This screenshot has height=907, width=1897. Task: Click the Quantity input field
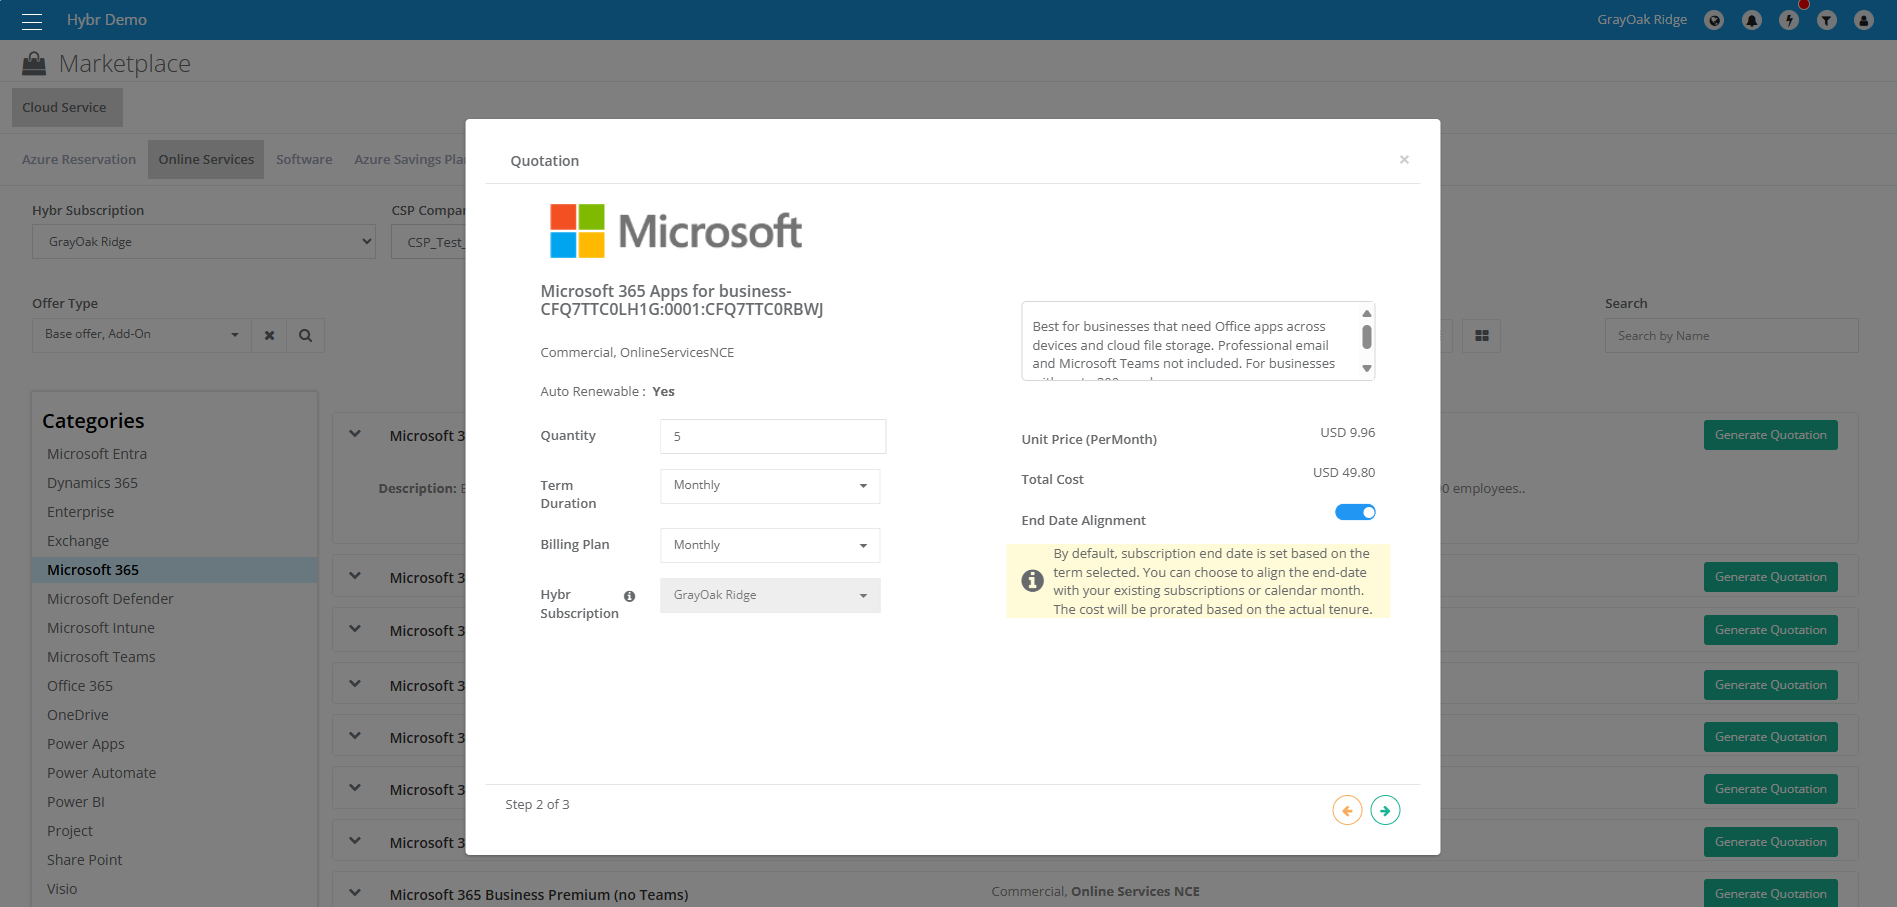click(x=773, y=437)
